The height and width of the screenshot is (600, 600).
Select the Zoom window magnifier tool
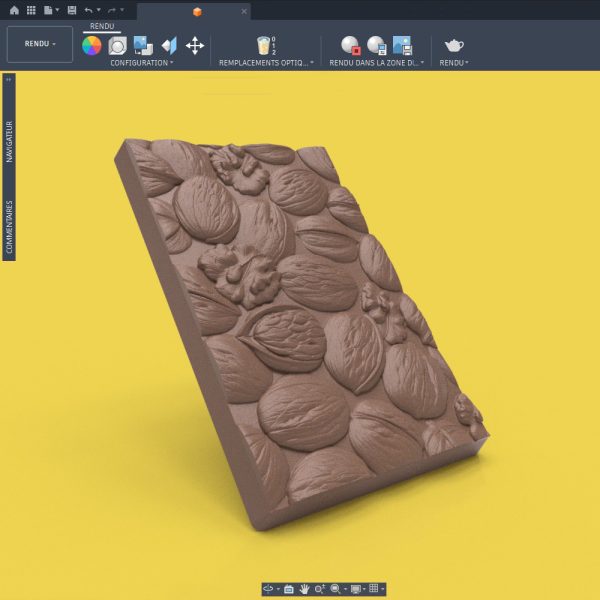coord(335,589)
